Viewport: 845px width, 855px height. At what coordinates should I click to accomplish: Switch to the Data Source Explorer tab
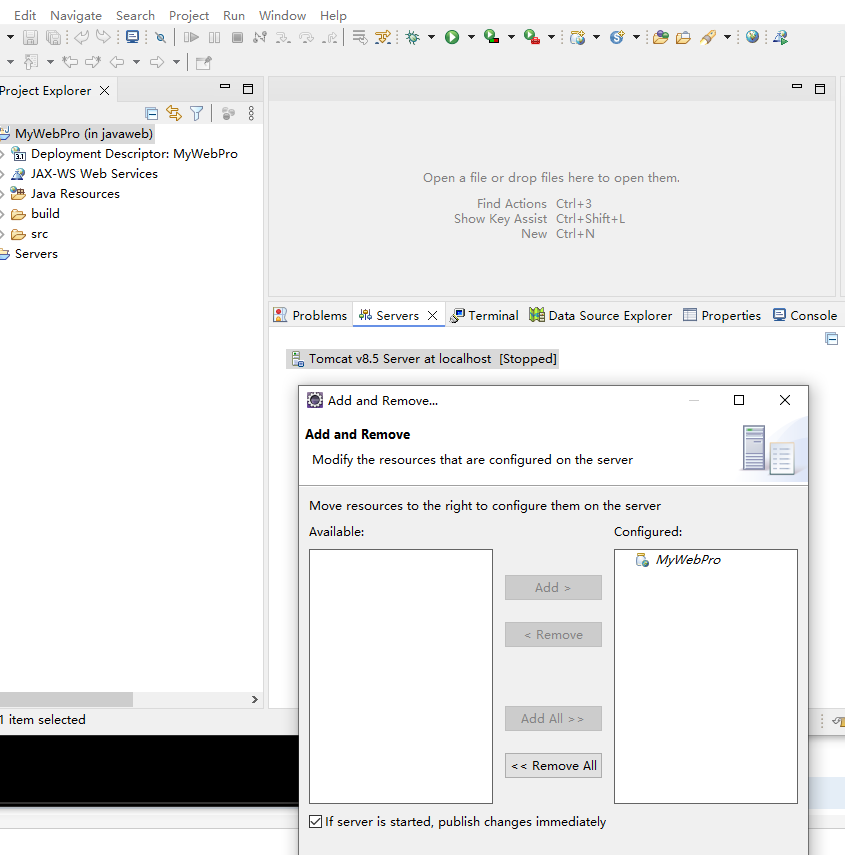pyautogui.click(x=601, y=315)
